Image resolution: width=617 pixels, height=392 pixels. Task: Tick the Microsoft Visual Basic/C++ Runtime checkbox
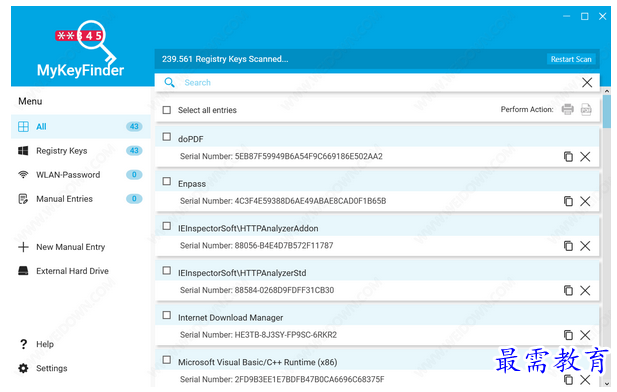(167, 360)
